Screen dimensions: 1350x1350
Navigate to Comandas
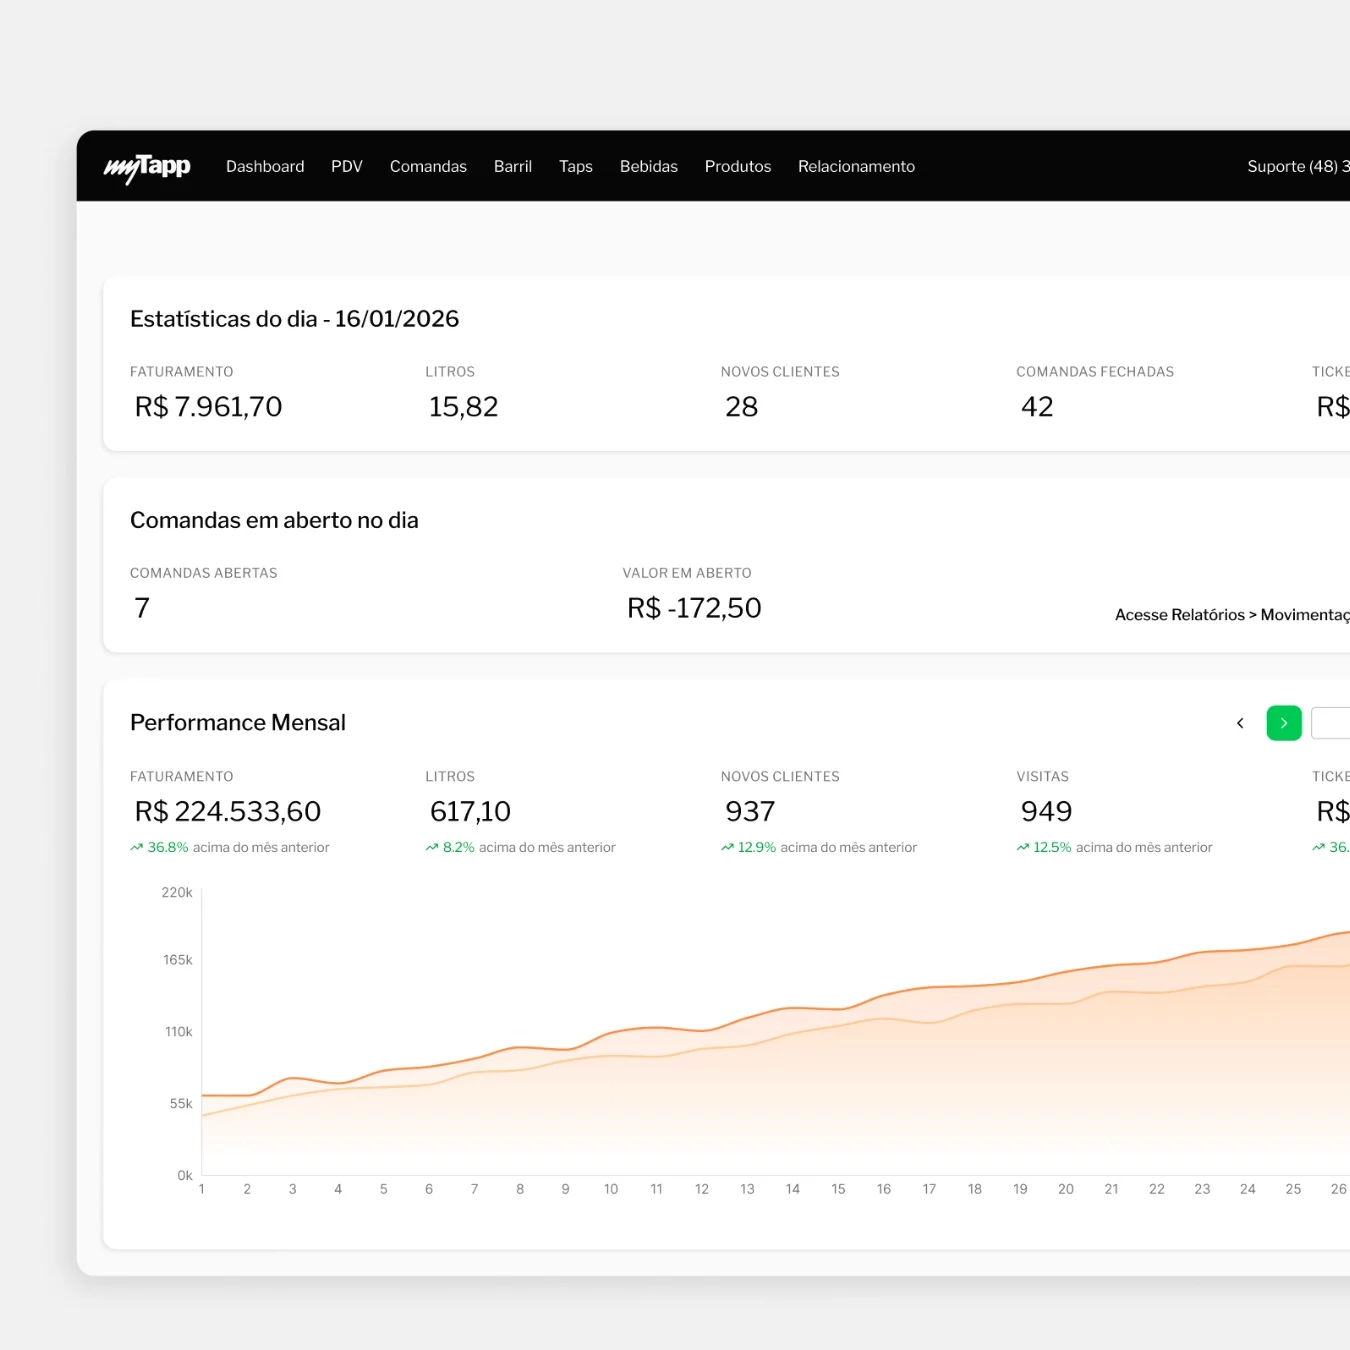[x=428, y=167]
